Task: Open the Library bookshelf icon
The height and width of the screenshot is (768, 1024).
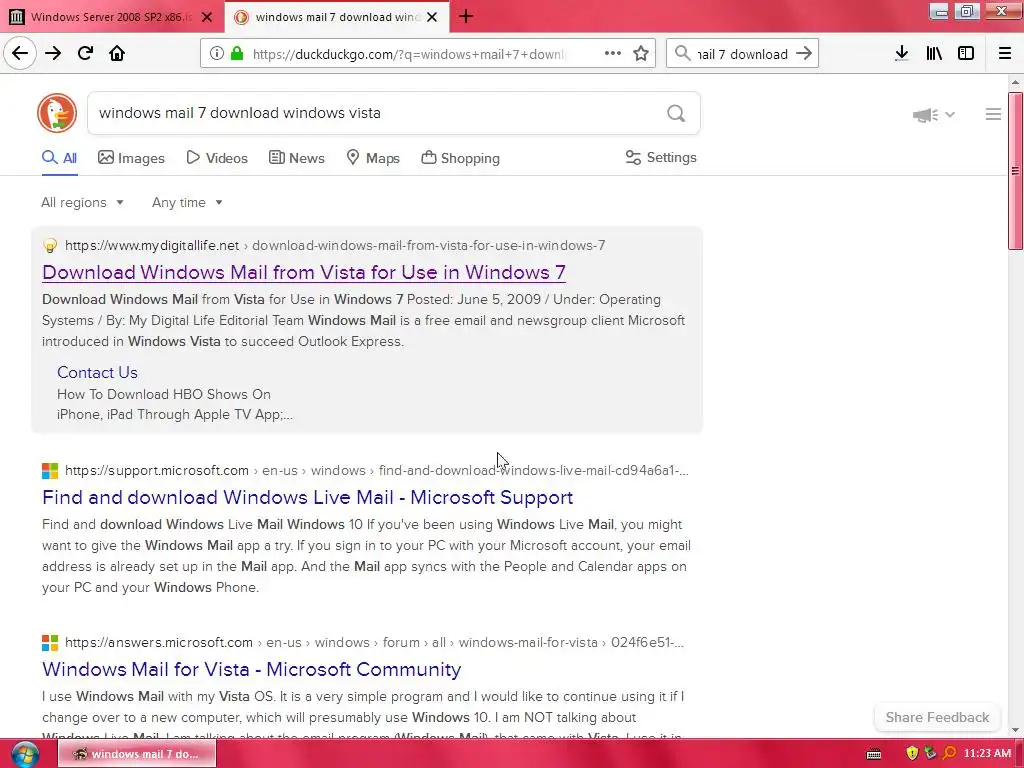Action: pos(934,54)
